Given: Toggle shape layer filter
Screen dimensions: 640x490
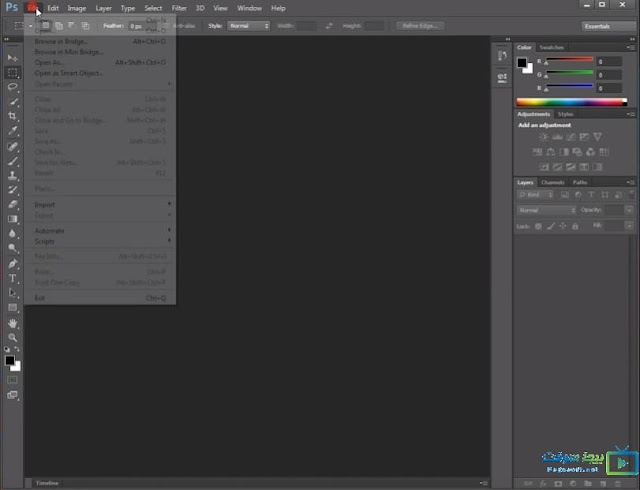Looking at the screenshot, I should pos(605,195).
